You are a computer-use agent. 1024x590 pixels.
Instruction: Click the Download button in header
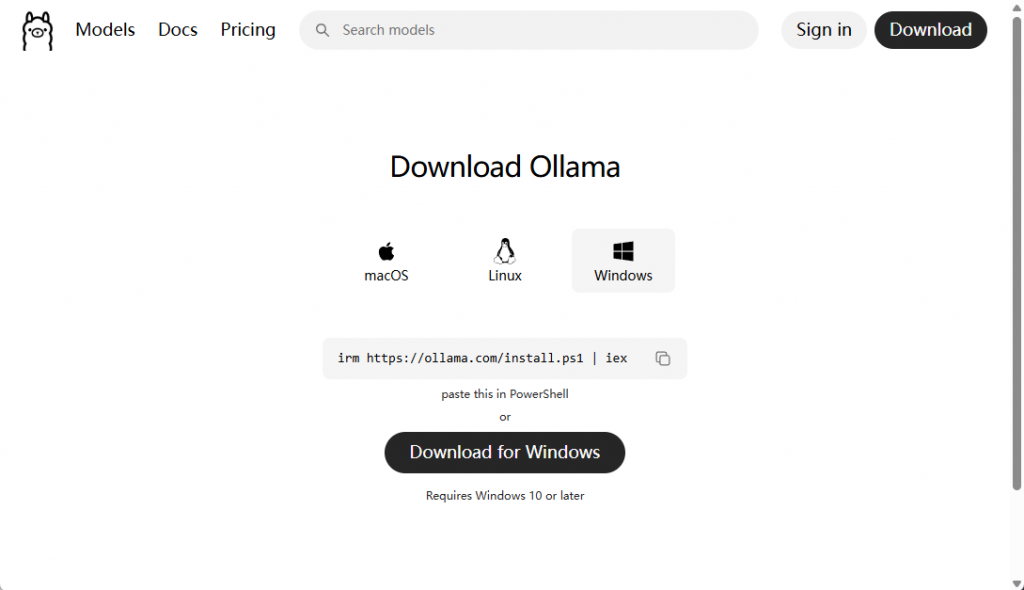931,30
